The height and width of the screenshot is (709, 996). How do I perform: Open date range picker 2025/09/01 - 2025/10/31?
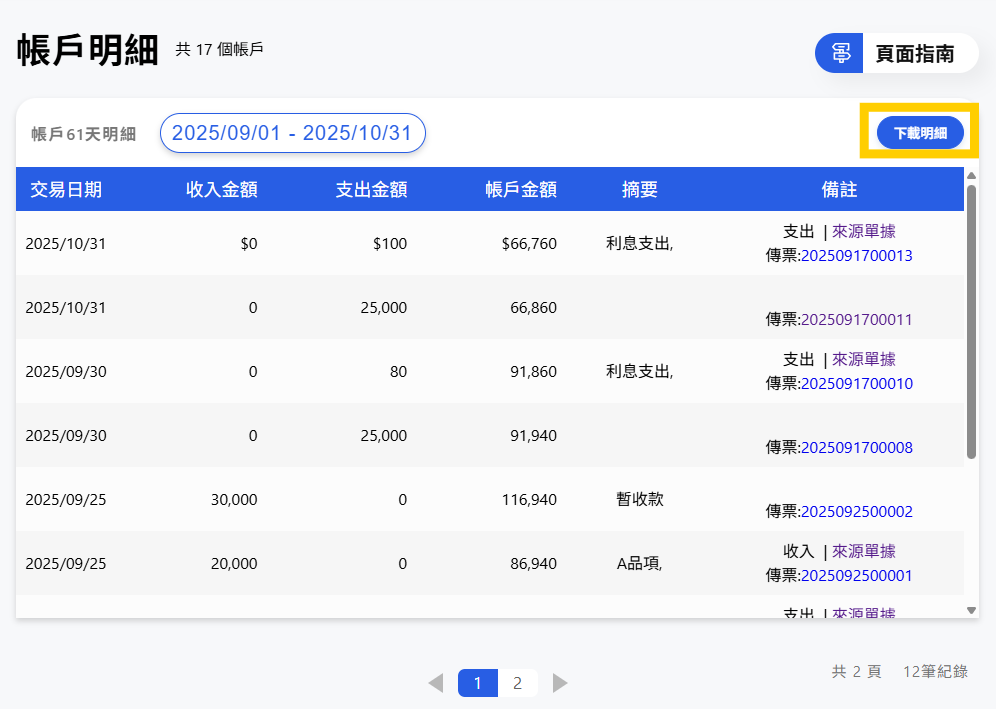click(x=292, y=133)
